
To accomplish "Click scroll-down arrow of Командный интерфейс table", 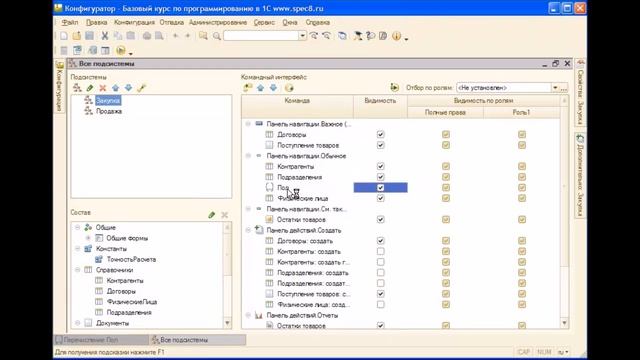I will coord(564,323).
